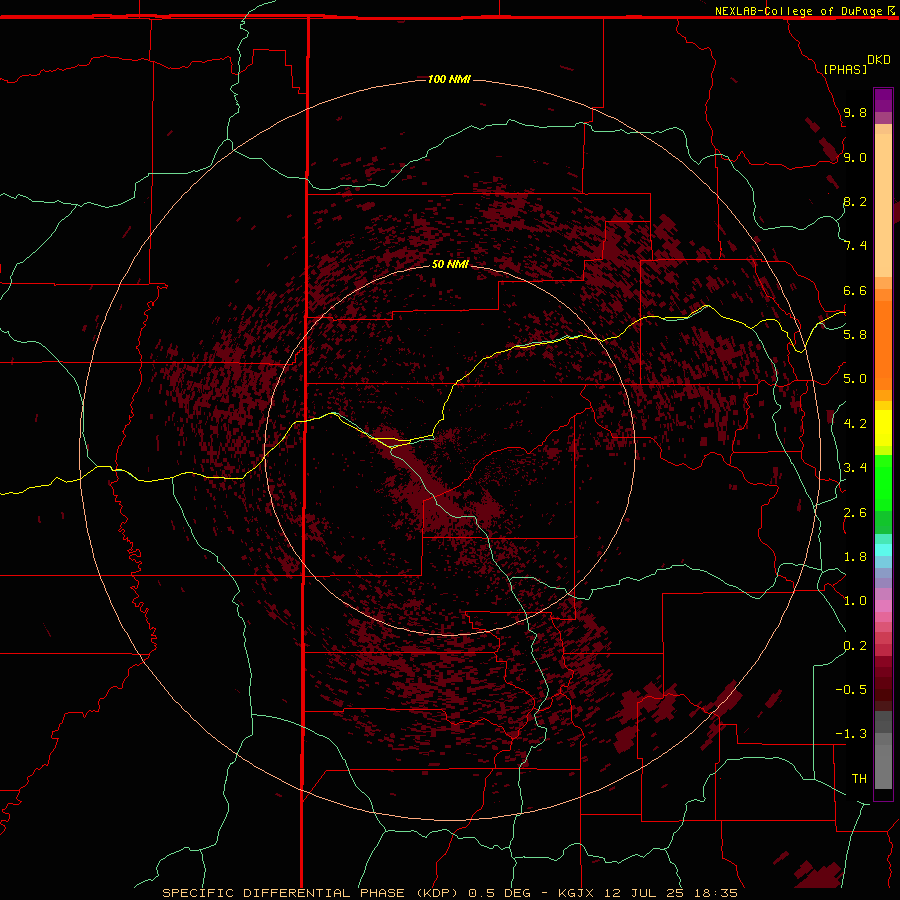Click the 9.8 scale value
This screenshot has width=900, height=900.
tap(855, 112)
